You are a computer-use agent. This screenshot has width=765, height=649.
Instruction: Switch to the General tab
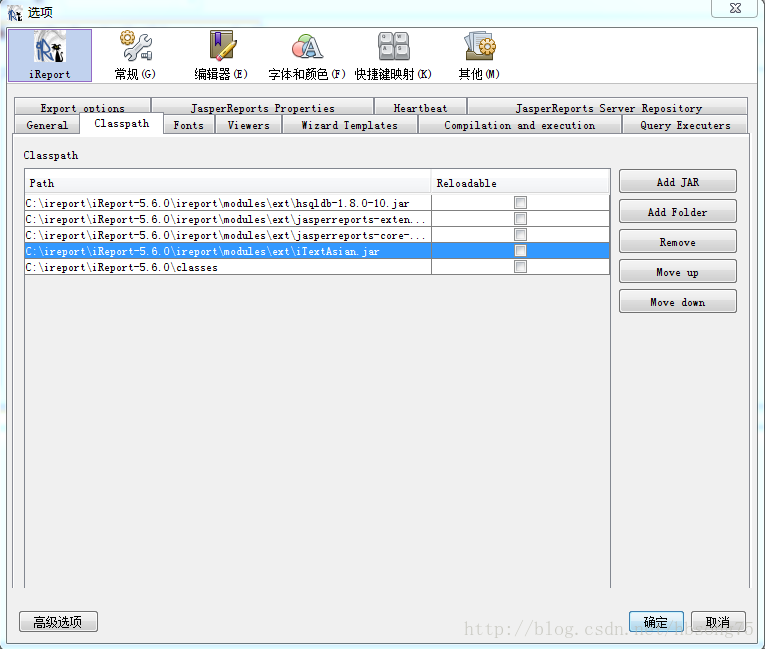47,125
